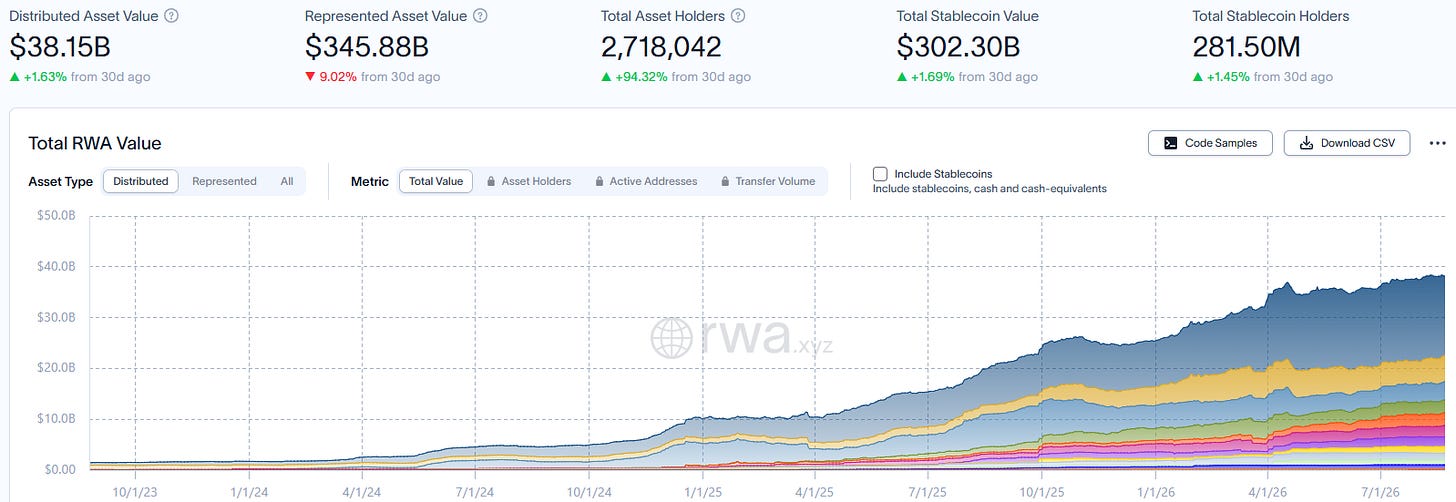This screenshot has width=1456, height=502.
Task: Open the Total Asset Holders help tooltip icon
Action: [x=738, y=16]
